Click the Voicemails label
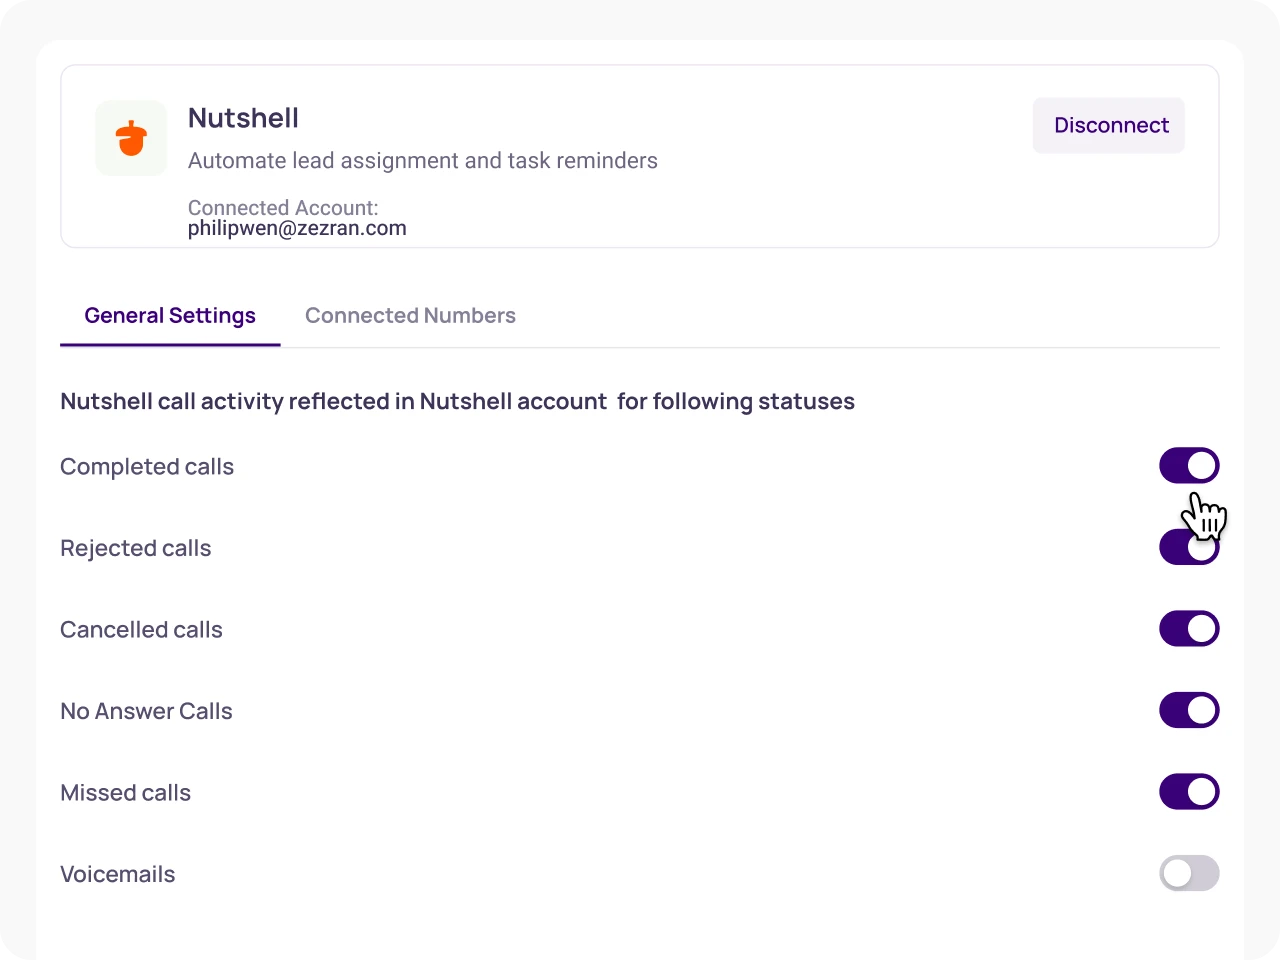1280x960 pixels. click(117, 874)
